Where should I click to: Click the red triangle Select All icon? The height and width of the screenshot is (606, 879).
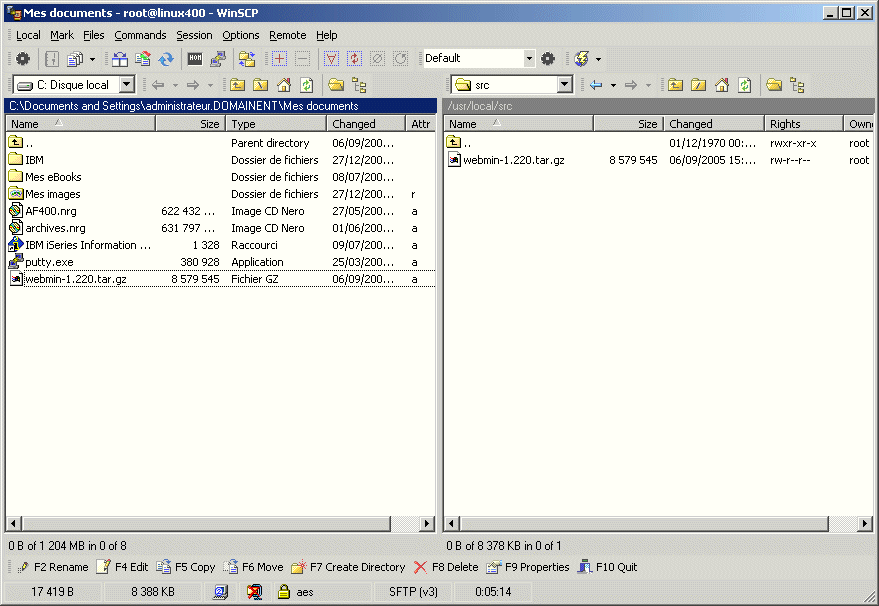pyautogui.click(x=331, y=58)
